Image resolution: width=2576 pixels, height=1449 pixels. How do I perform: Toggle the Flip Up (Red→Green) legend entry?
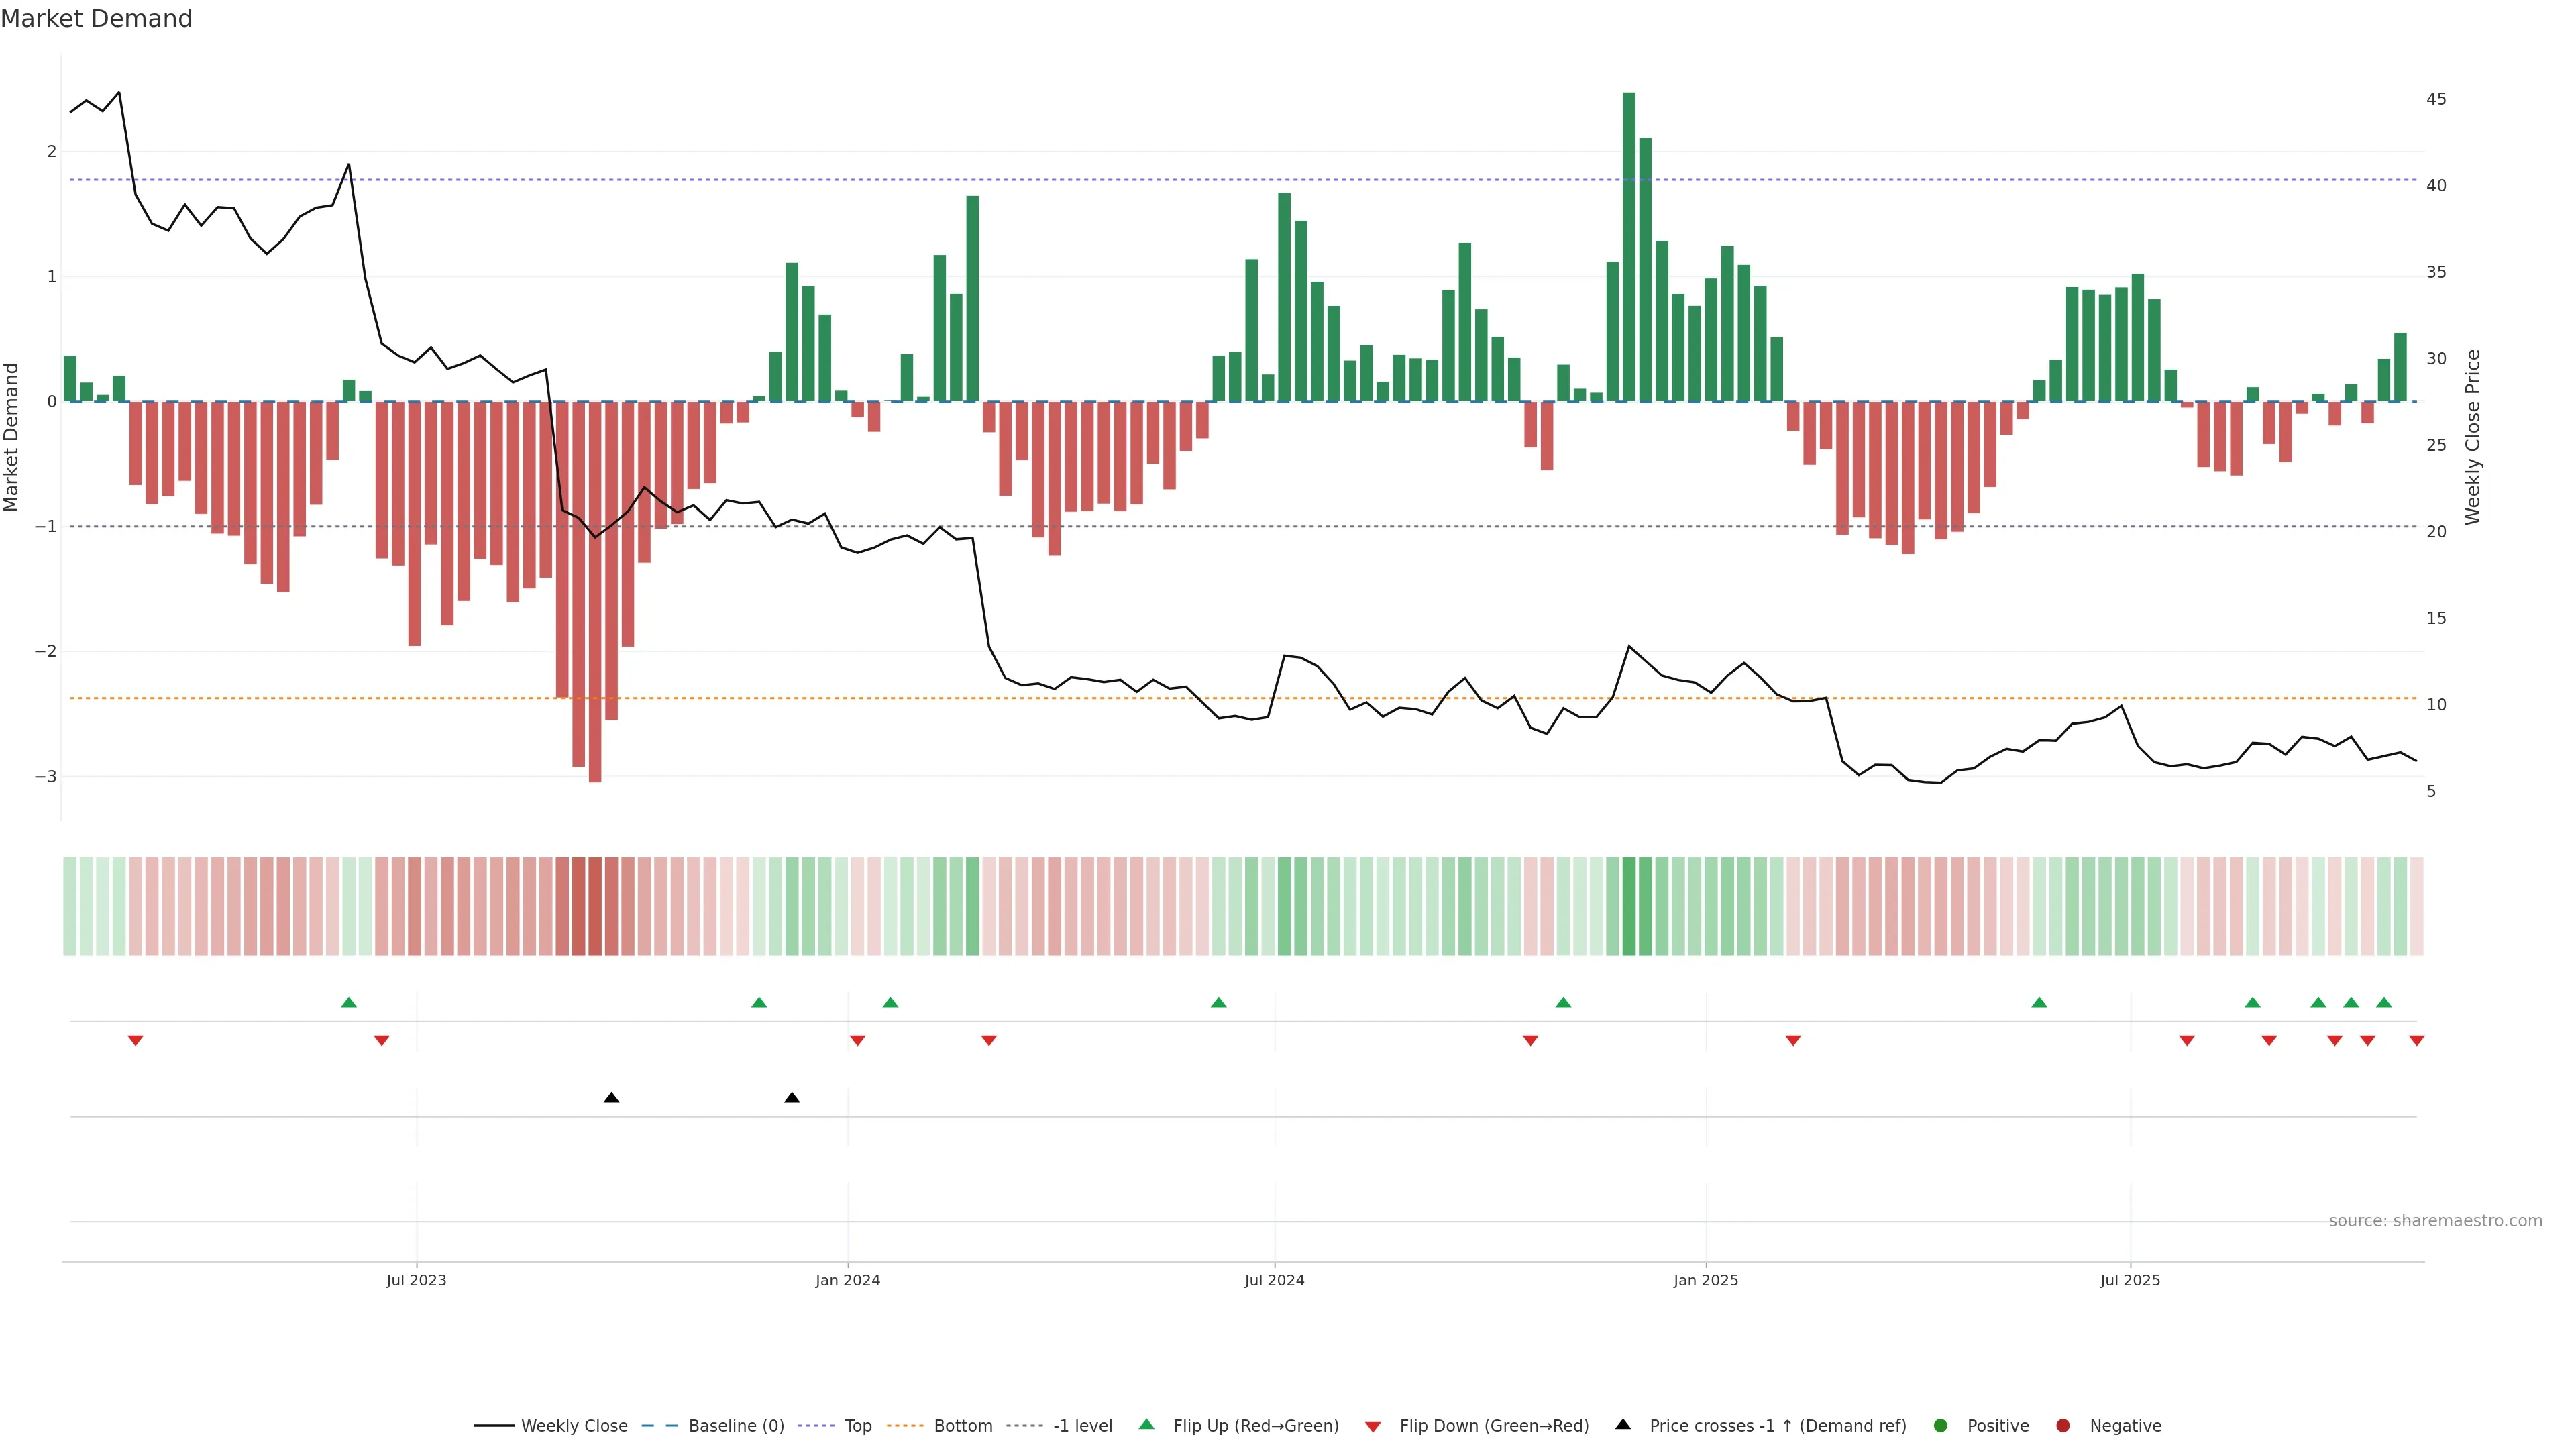1255,1426
